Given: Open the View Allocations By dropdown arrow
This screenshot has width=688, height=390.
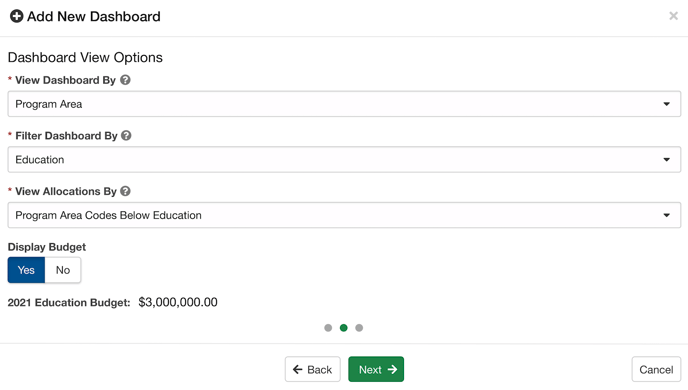Looking at the screenshot, I should pos(666,215).
